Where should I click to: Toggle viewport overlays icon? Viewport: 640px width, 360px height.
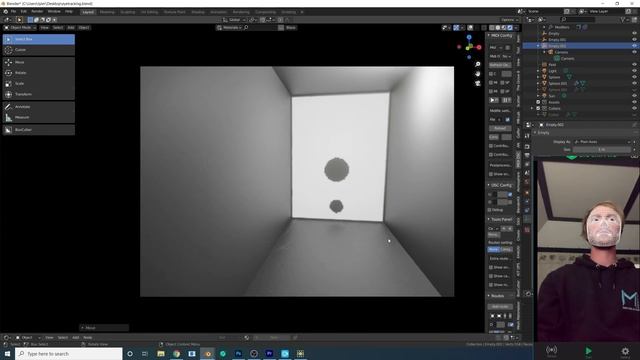[x=470, y=28]
